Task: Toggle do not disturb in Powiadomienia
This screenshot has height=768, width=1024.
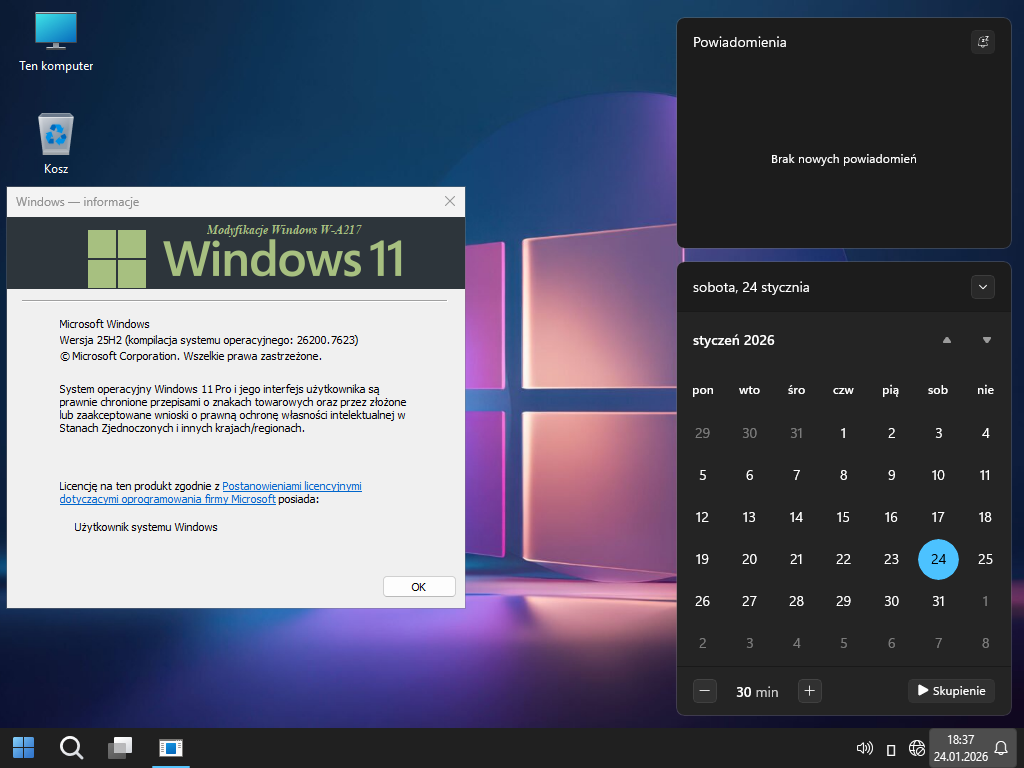Action: click(x=982, y=42)
